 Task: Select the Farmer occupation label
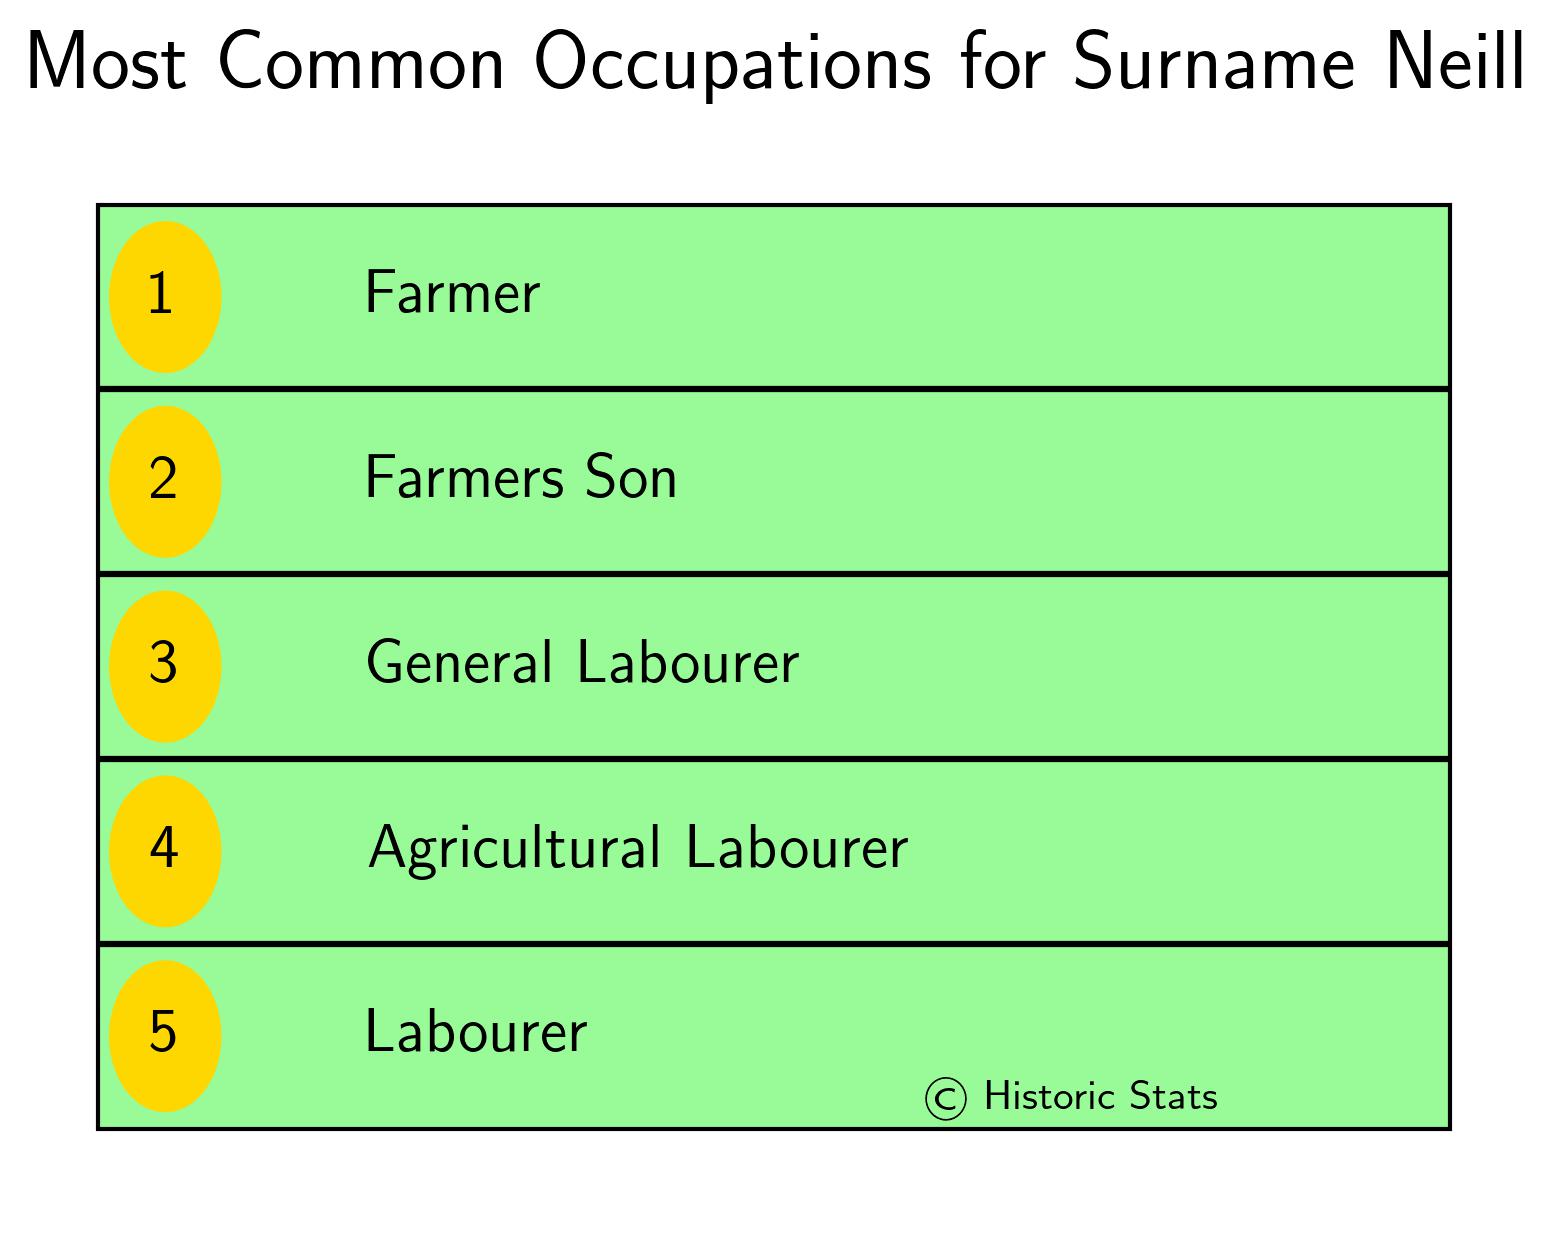pyautogui.click(x=452, y=293)
